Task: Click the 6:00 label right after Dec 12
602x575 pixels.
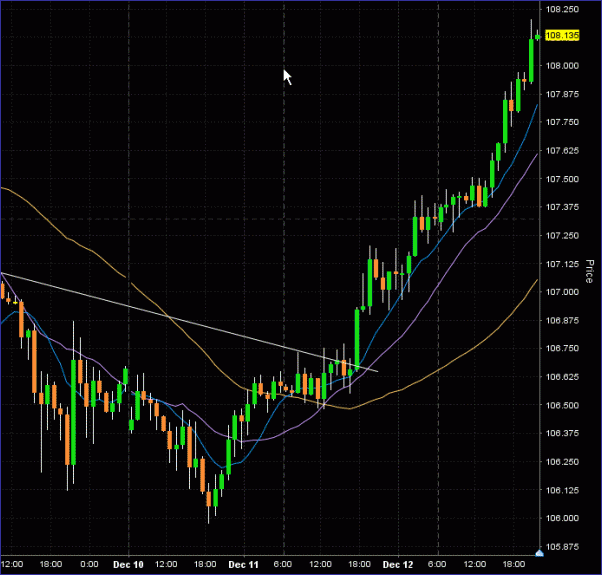Action: [x=437, y=564]
